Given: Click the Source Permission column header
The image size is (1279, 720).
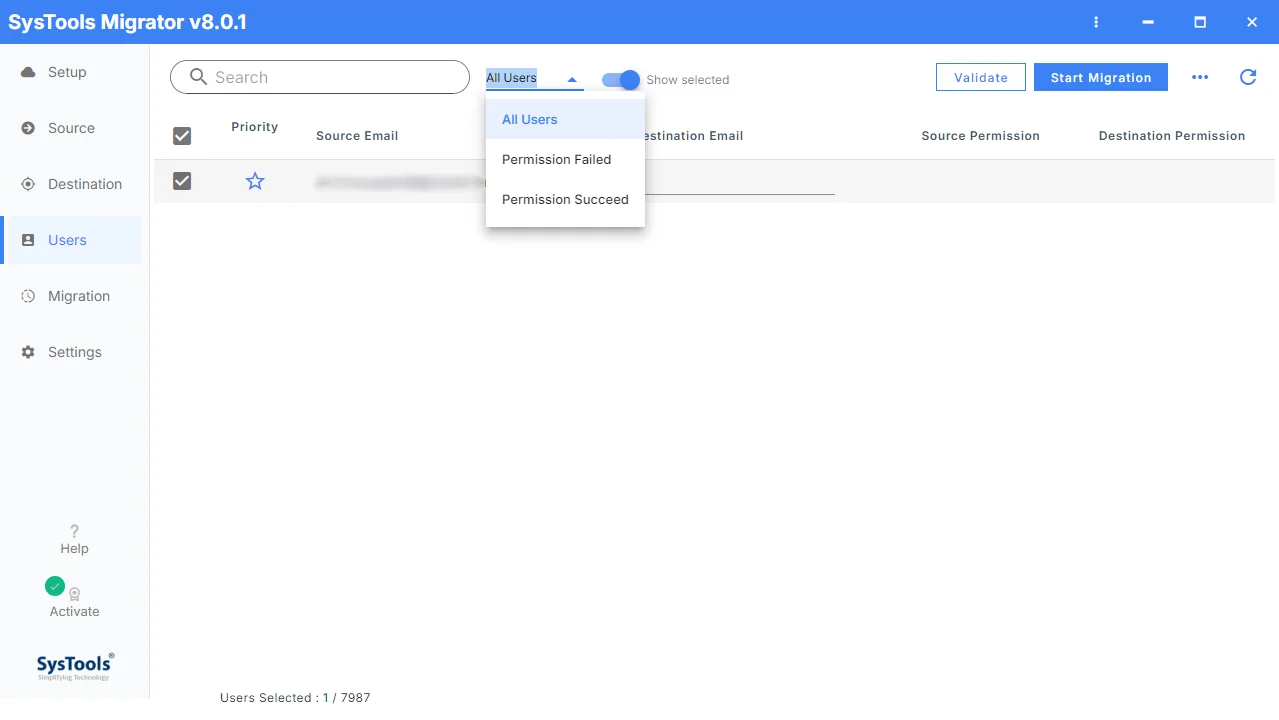Looking at the screenshot, I should [x=980, y=136].
